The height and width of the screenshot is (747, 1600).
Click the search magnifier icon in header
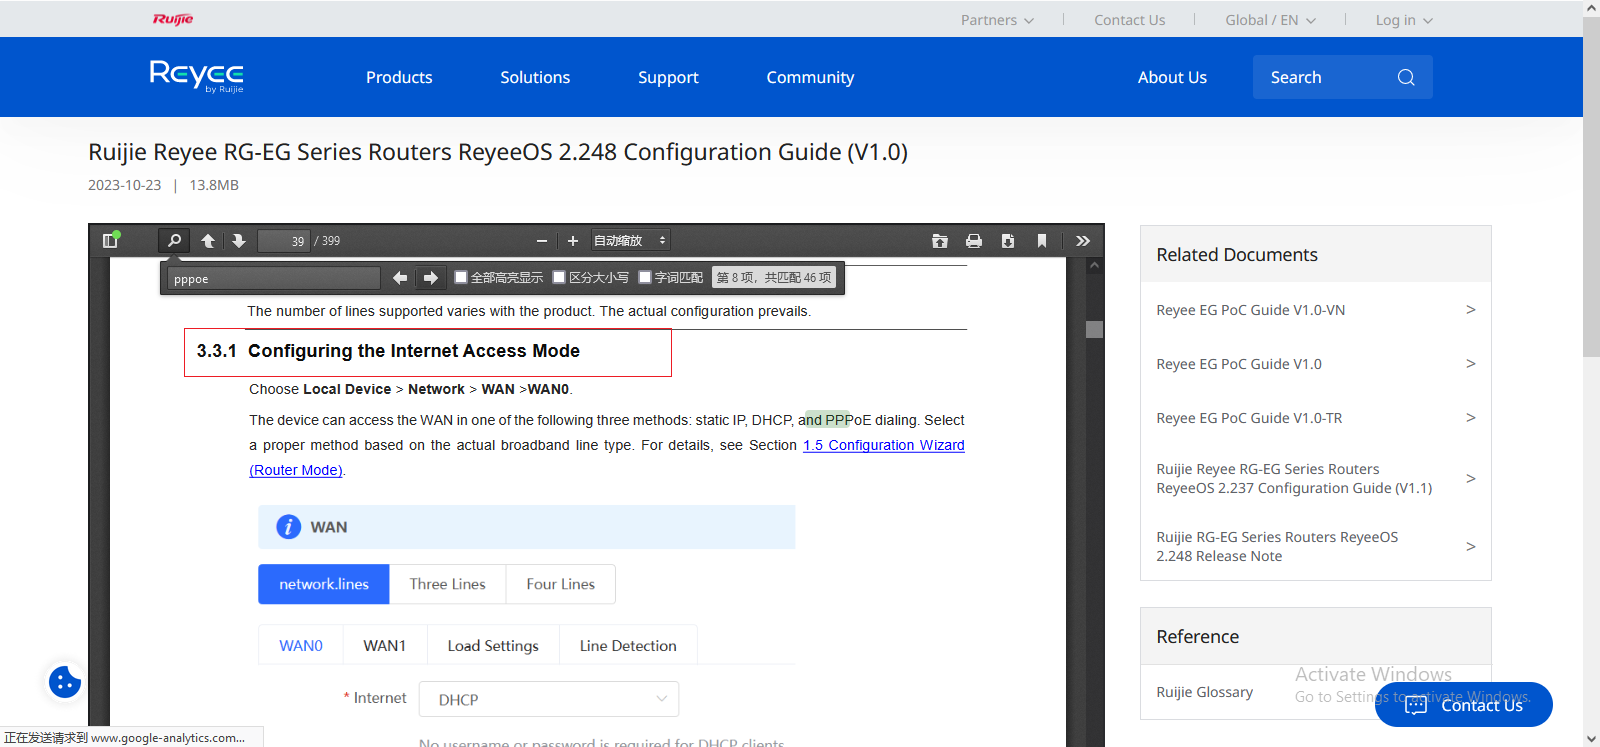pyautogui.click(x=1406, y=77)
